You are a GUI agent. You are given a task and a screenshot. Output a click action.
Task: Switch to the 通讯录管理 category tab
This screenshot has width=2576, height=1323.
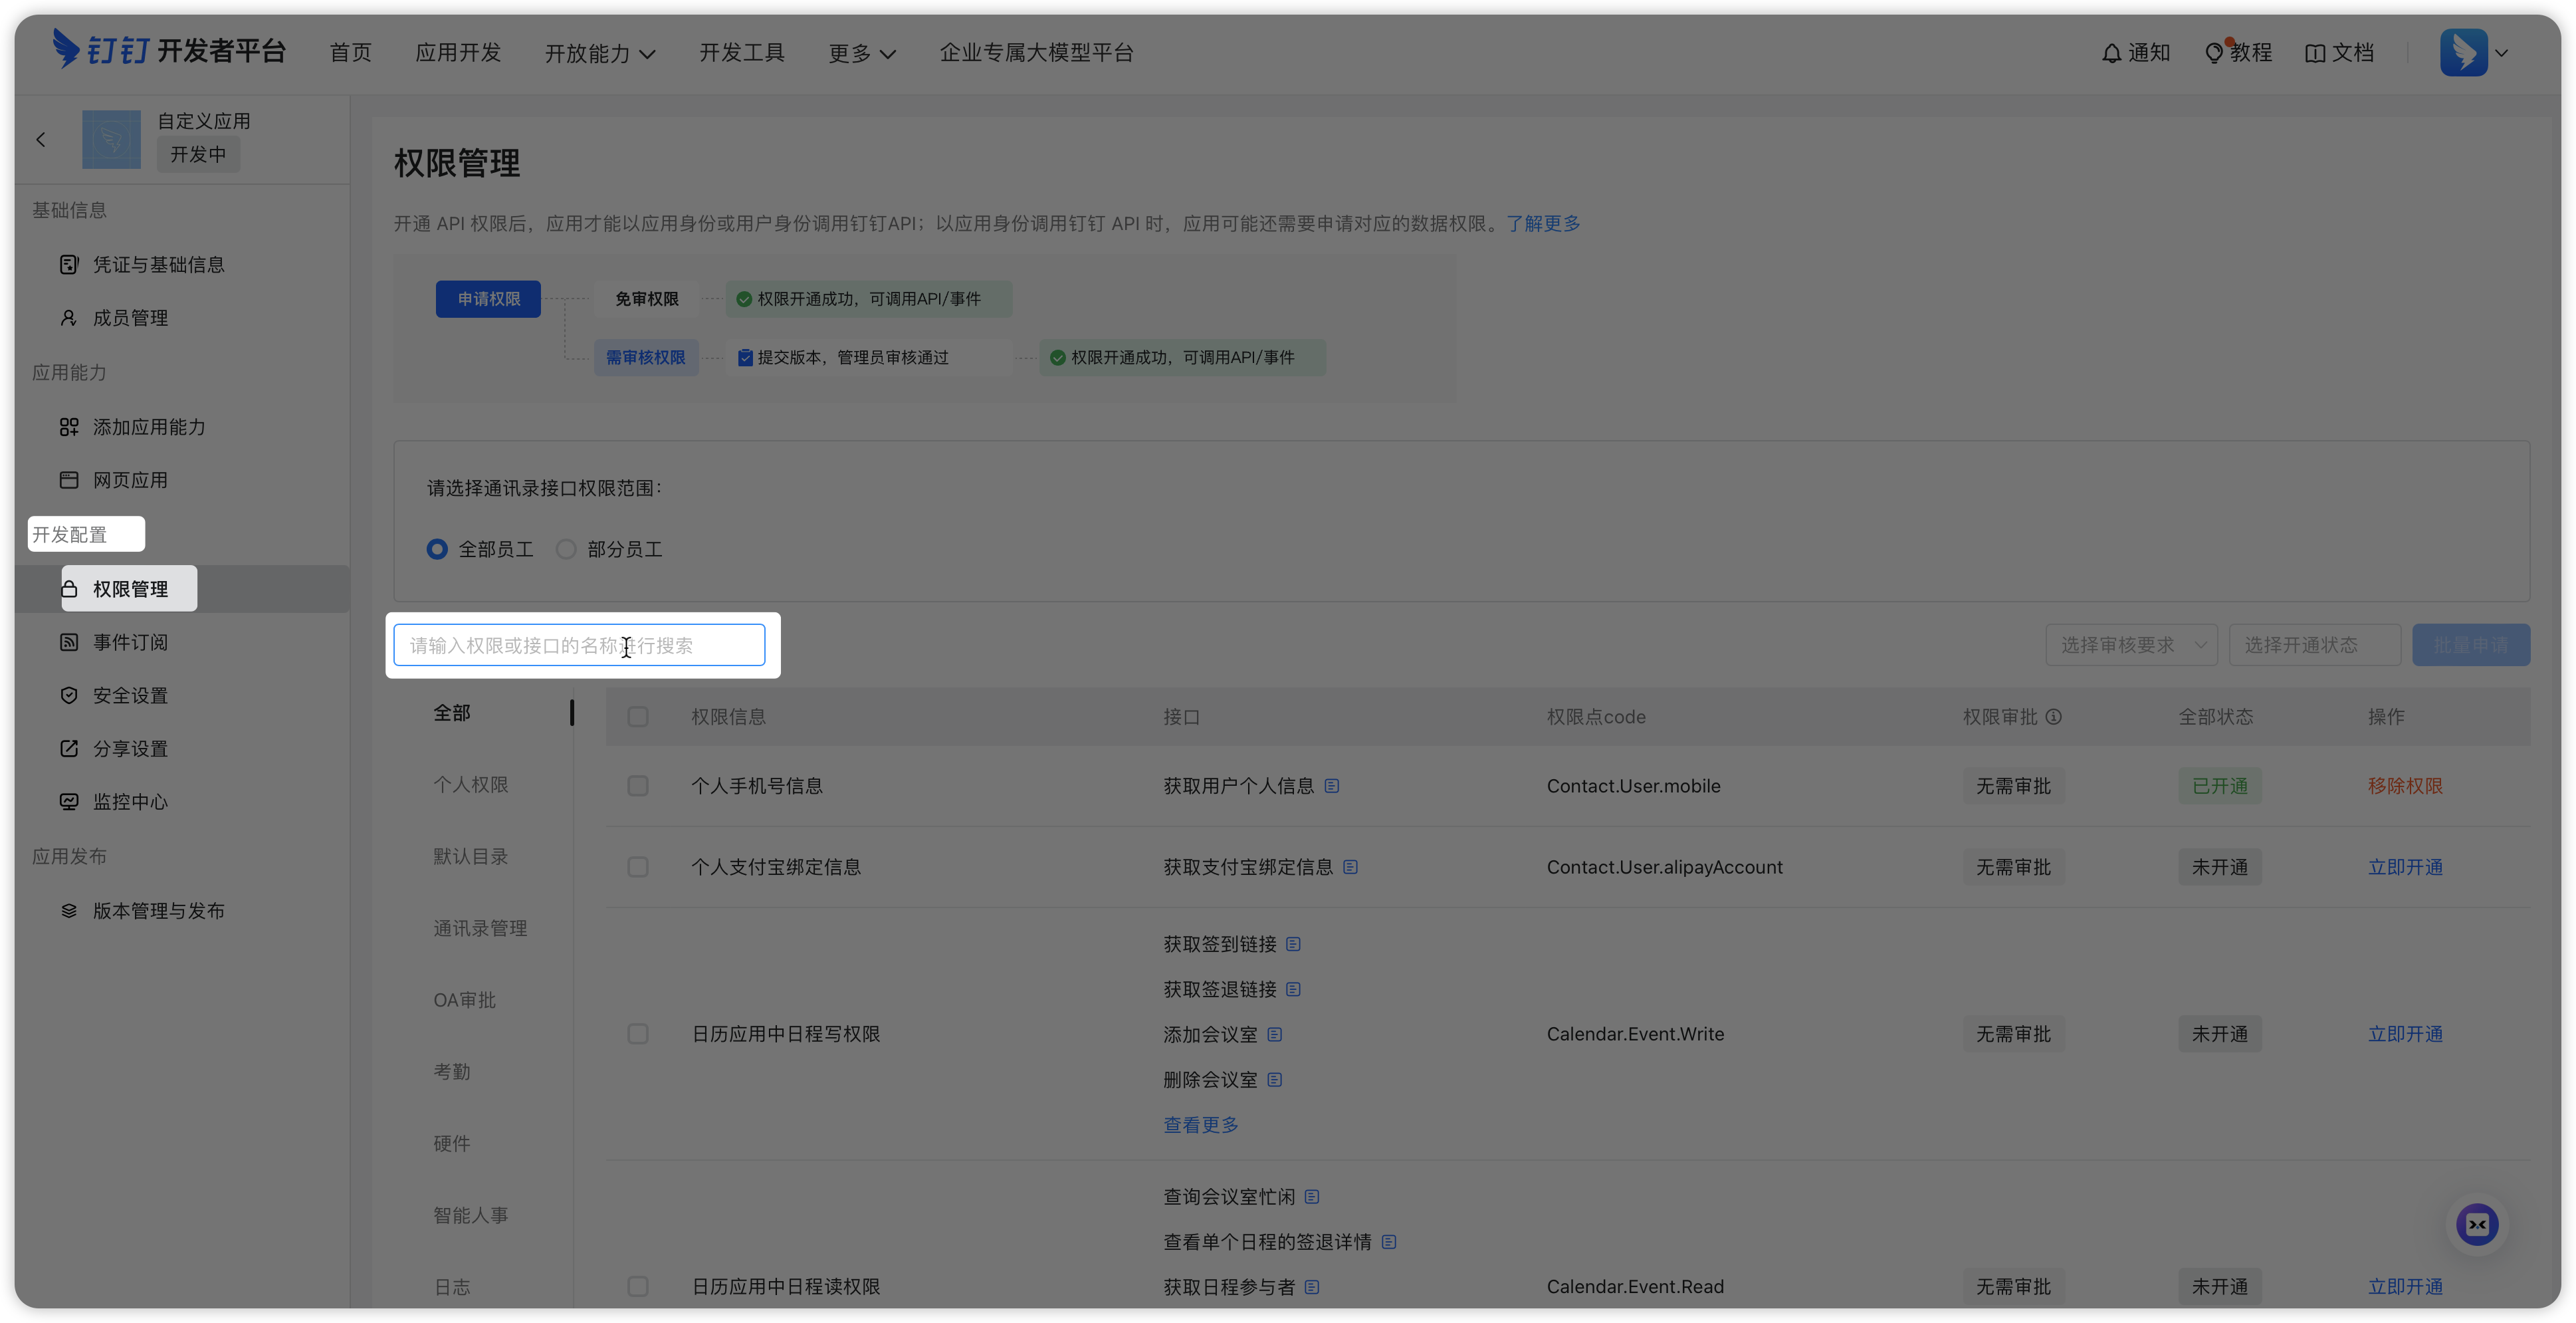pyautogui.click(x=480, y=928)
